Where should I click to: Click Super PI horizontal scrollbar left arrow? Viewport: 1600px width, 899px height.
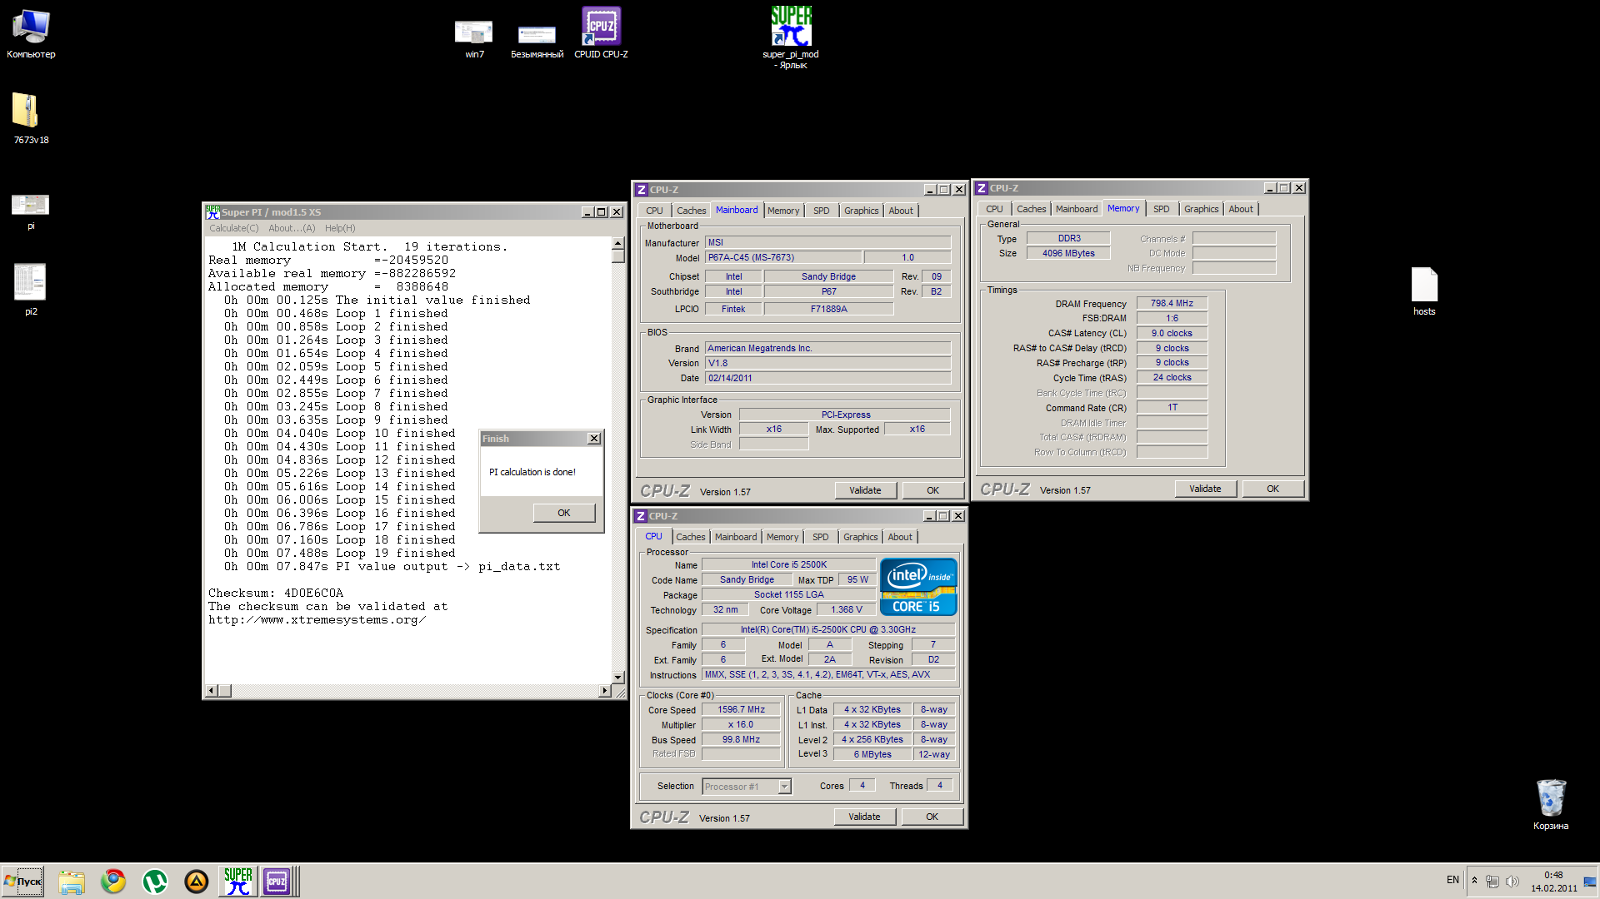click(x=211, y=690)
